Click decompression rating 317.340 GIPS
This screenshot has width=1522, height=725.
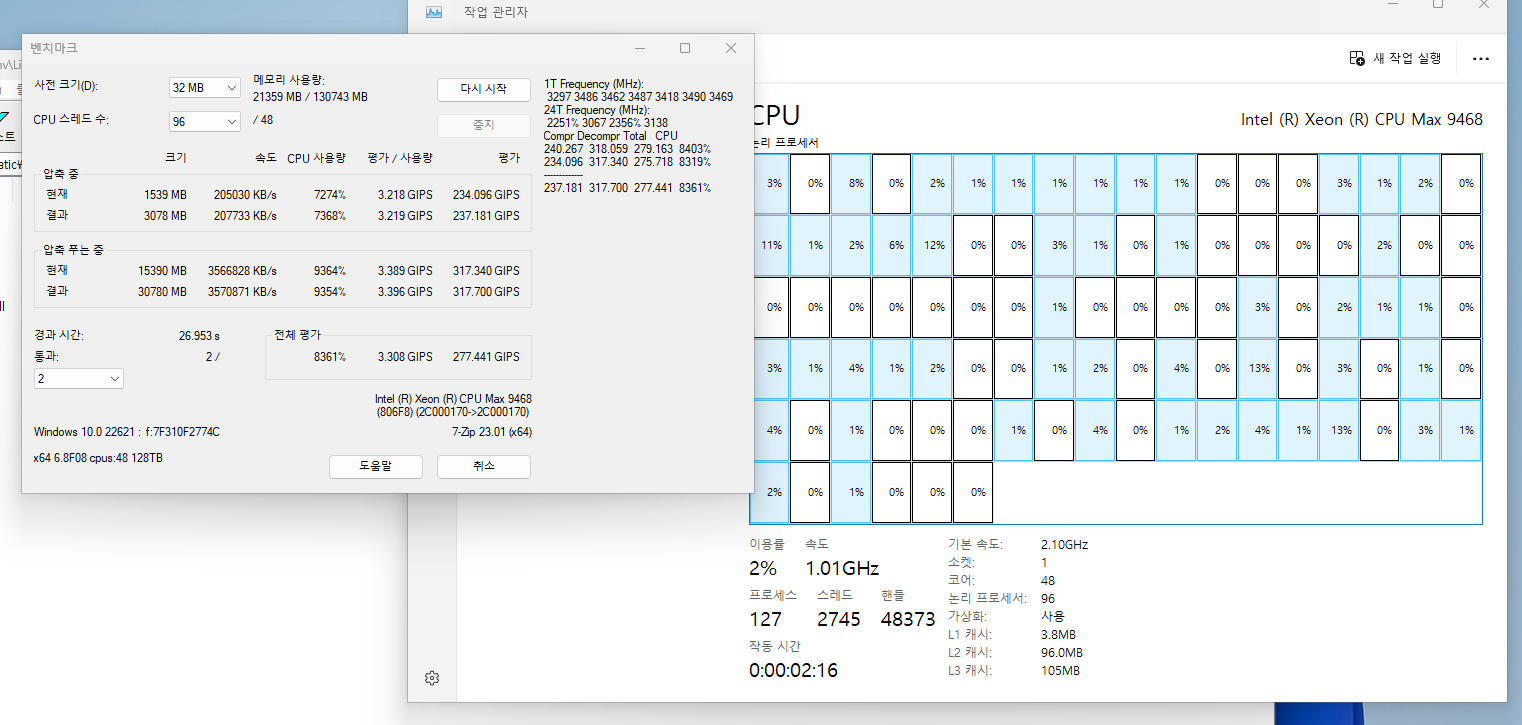coord(486,271)
